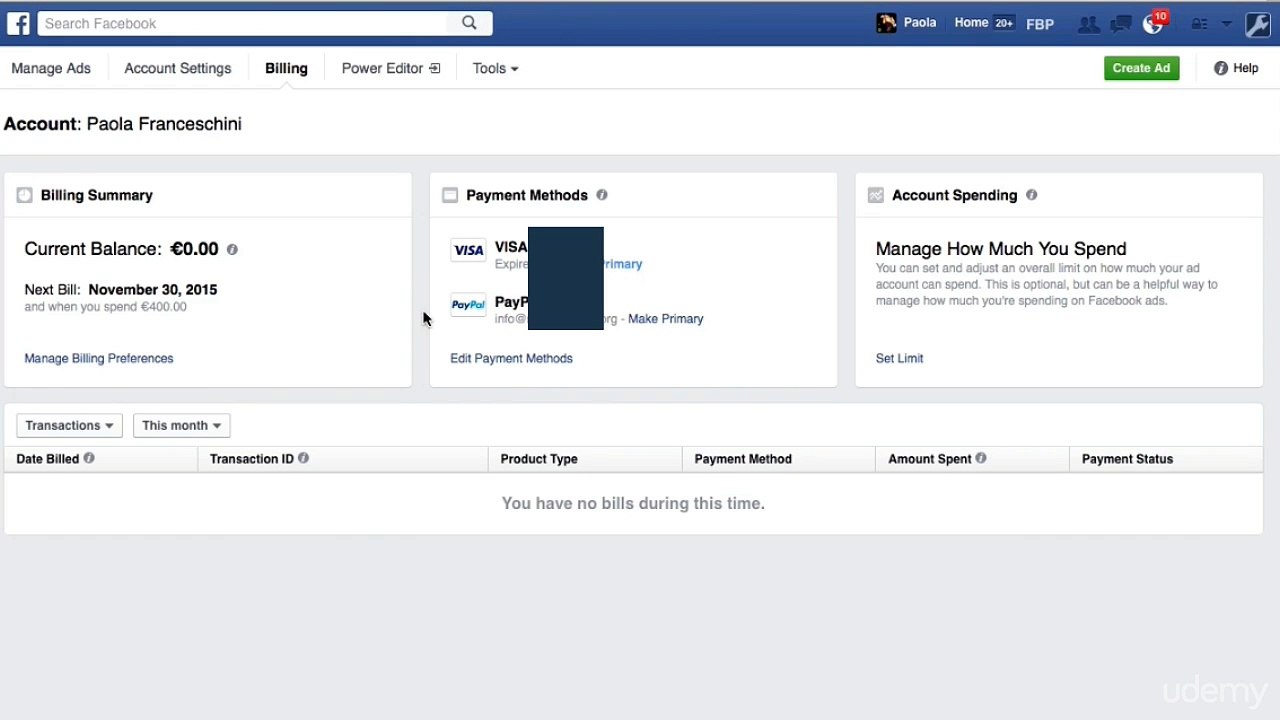Open Manage Billing Preferences link
1280x720 pixels.
click(99, 358)
